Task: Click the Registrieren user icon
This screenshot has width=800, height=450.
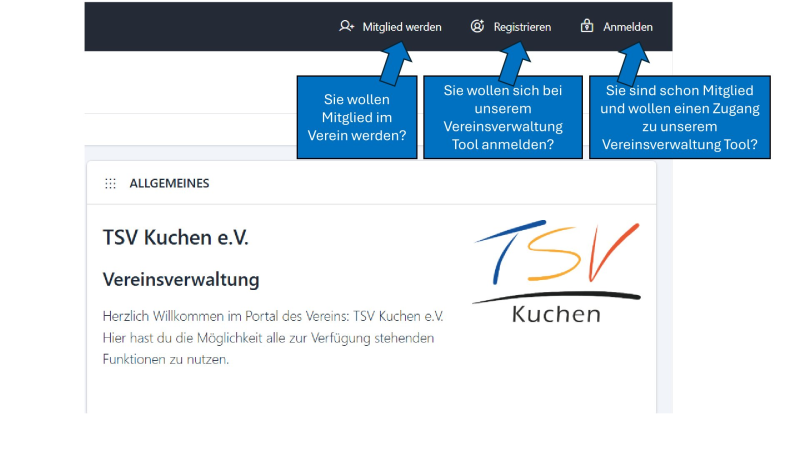Action: point(477,26)
